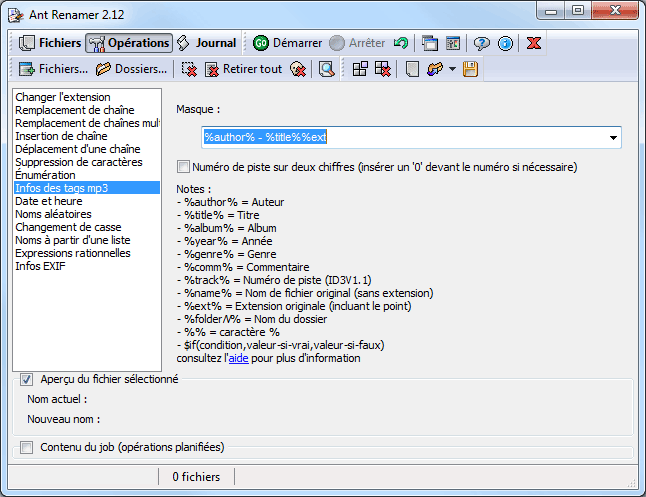646x497 pixels.
Task: Open the aide help link
Action: tap(238, 358)
